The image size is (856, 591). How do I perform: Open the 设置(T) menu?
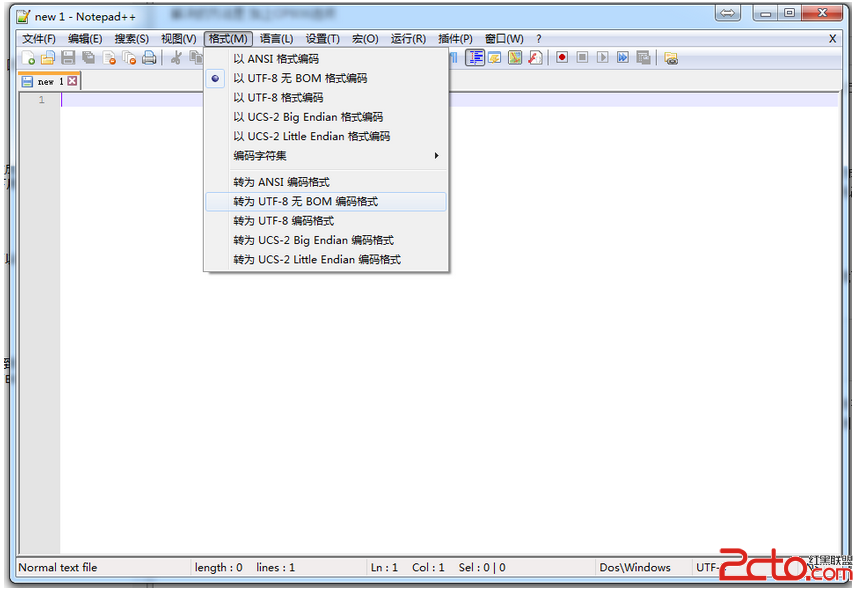pyautogui.click(x=323, y=39)
